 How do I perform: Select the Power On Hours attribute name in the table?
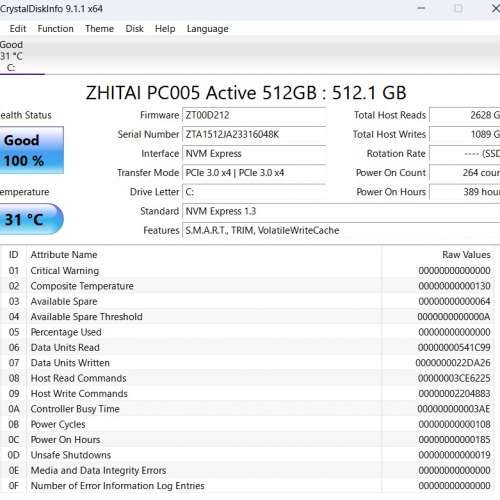(65, 440)
